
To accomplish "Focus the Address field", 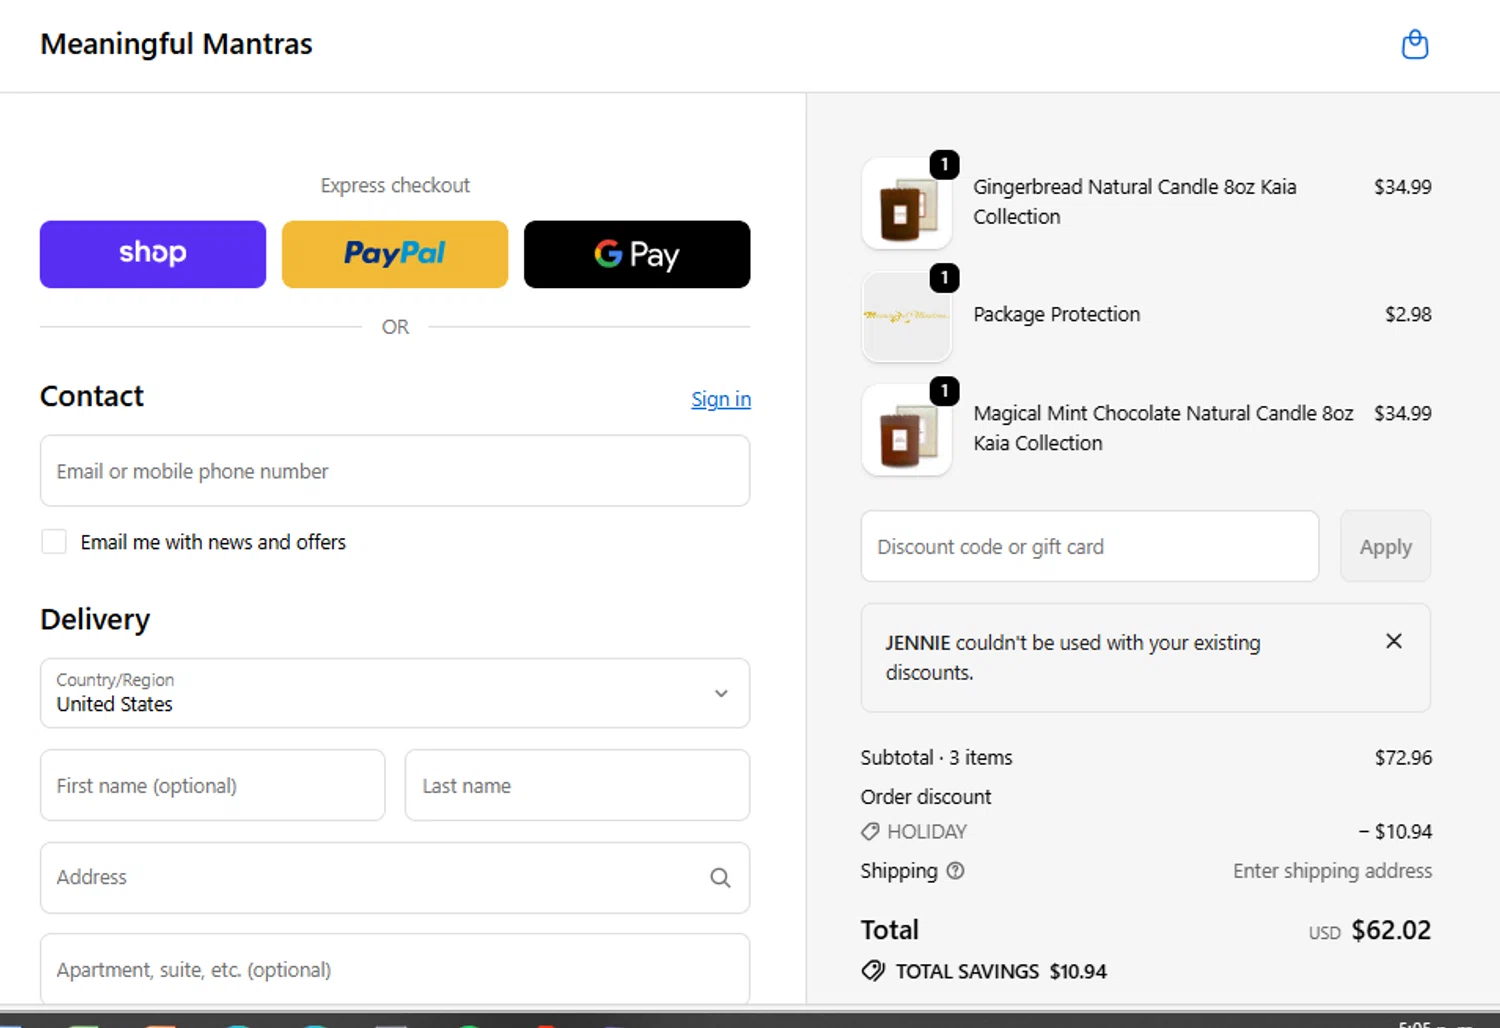I will 395,877.
